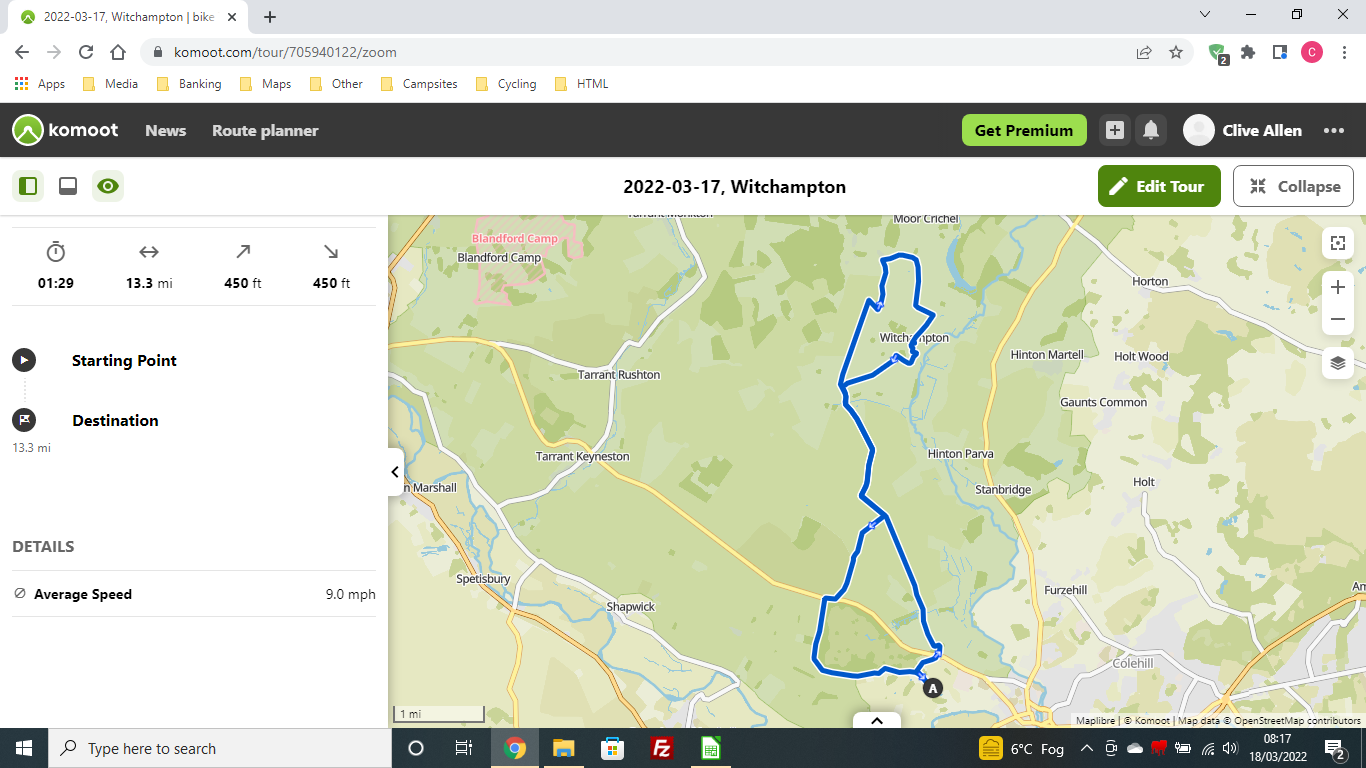
Task: Toggle the side panel layout view
Action: [x=28, y=186]
